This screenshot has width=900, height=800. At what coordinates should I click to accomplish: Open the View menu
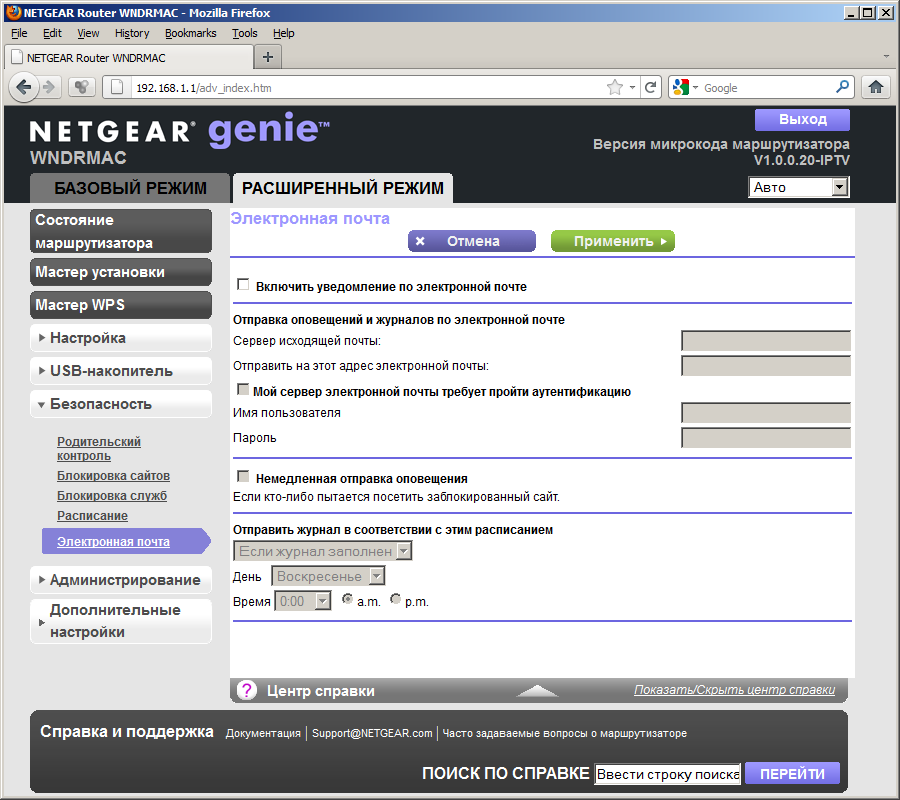click(x=88, y=33)
